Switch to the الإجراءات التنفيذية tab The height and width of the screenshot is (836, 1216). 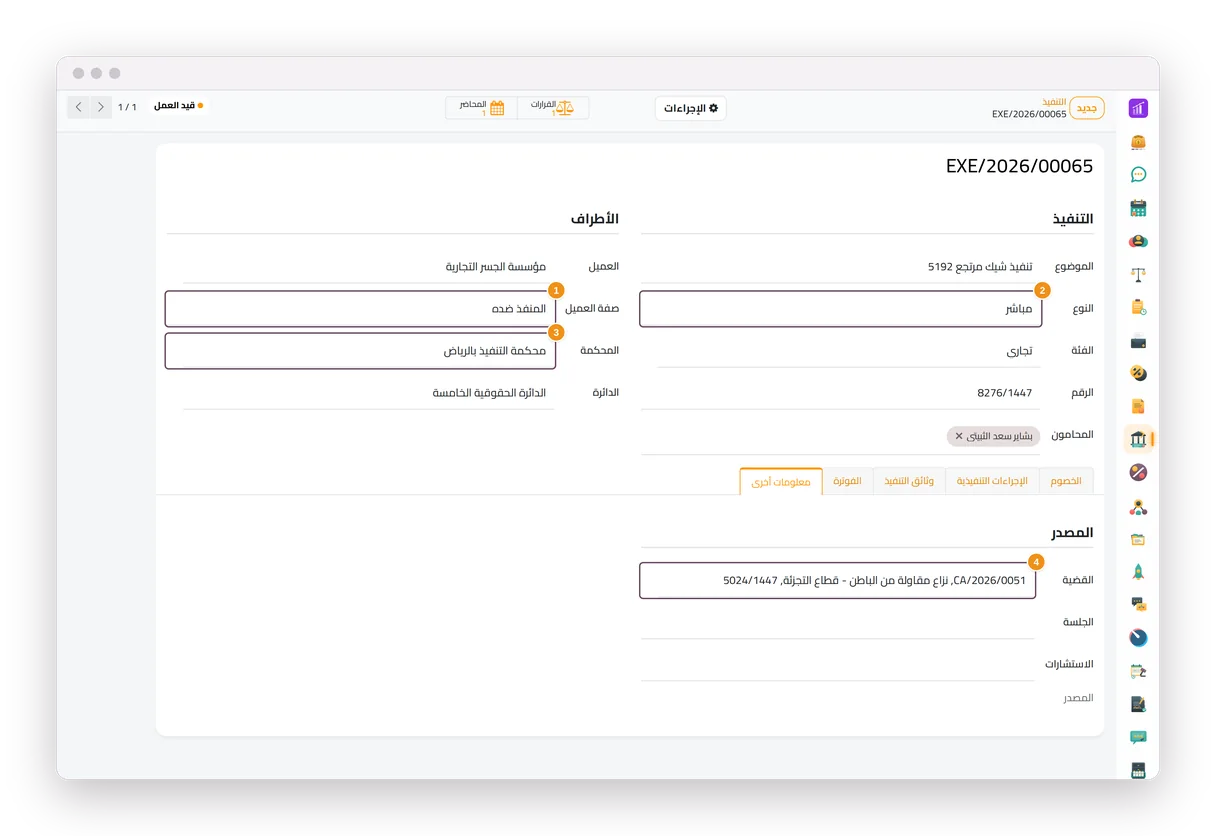click(992, 481)
